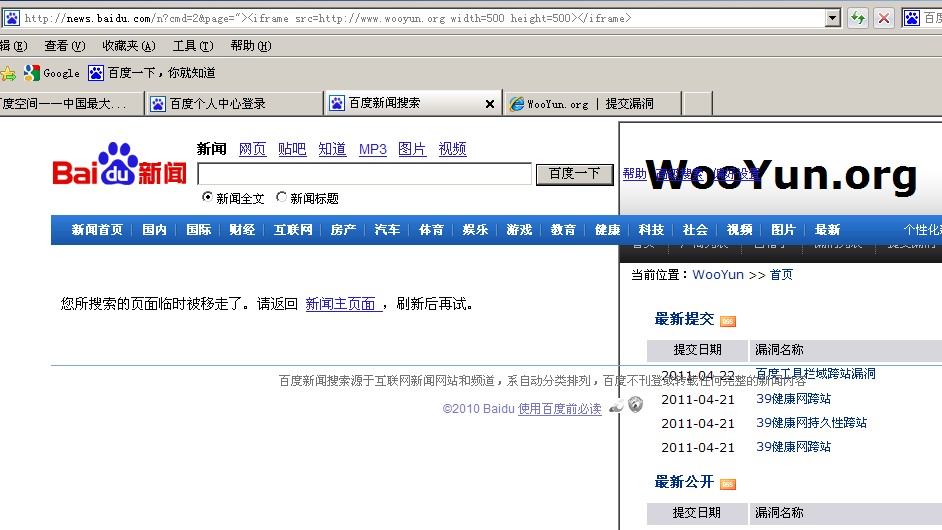Open the 工具(T) menu
Screen dimensions: 942x530
point(193,46)
